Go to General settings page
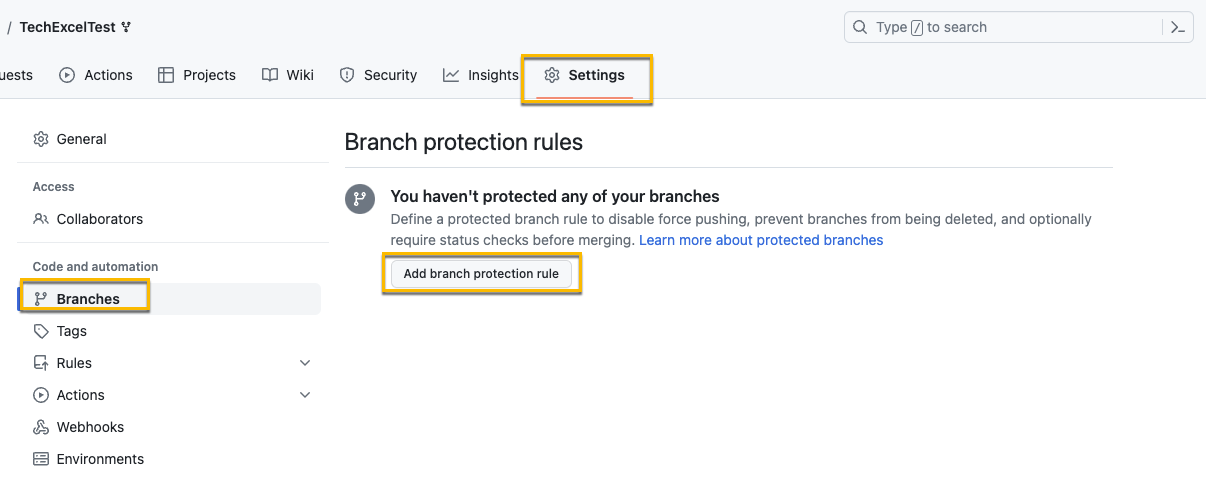This screenshot has height=478, width=1206. [81, 139]
